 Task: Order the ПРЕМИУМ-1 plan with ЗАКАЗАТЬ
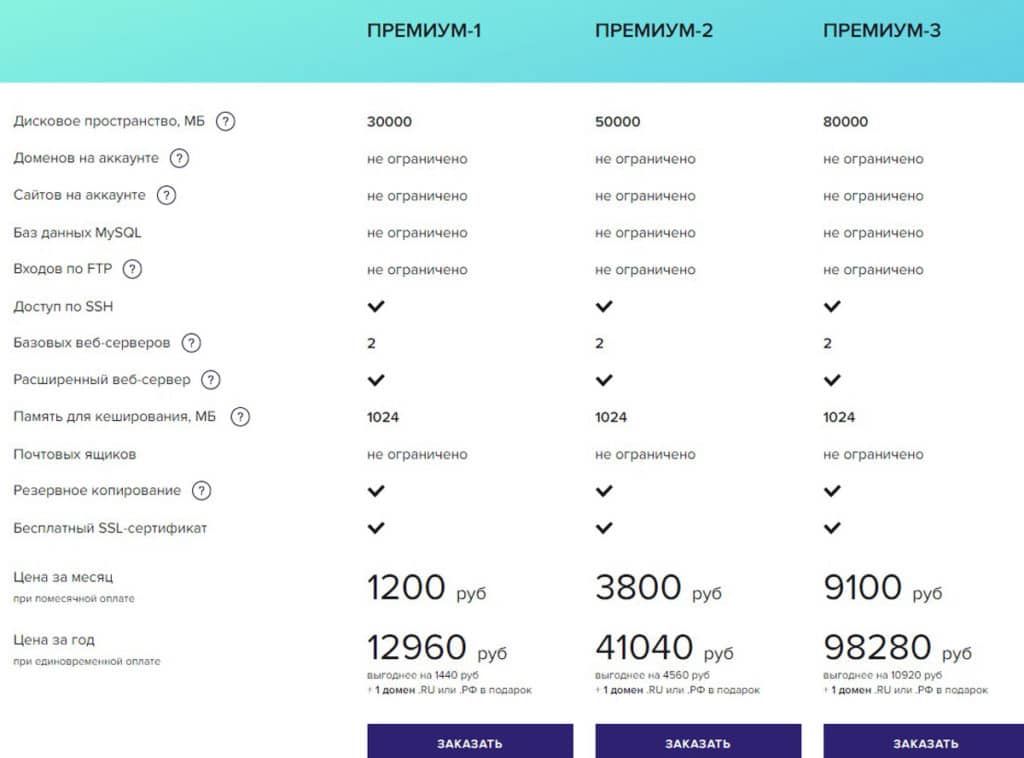tap(470, 742)
